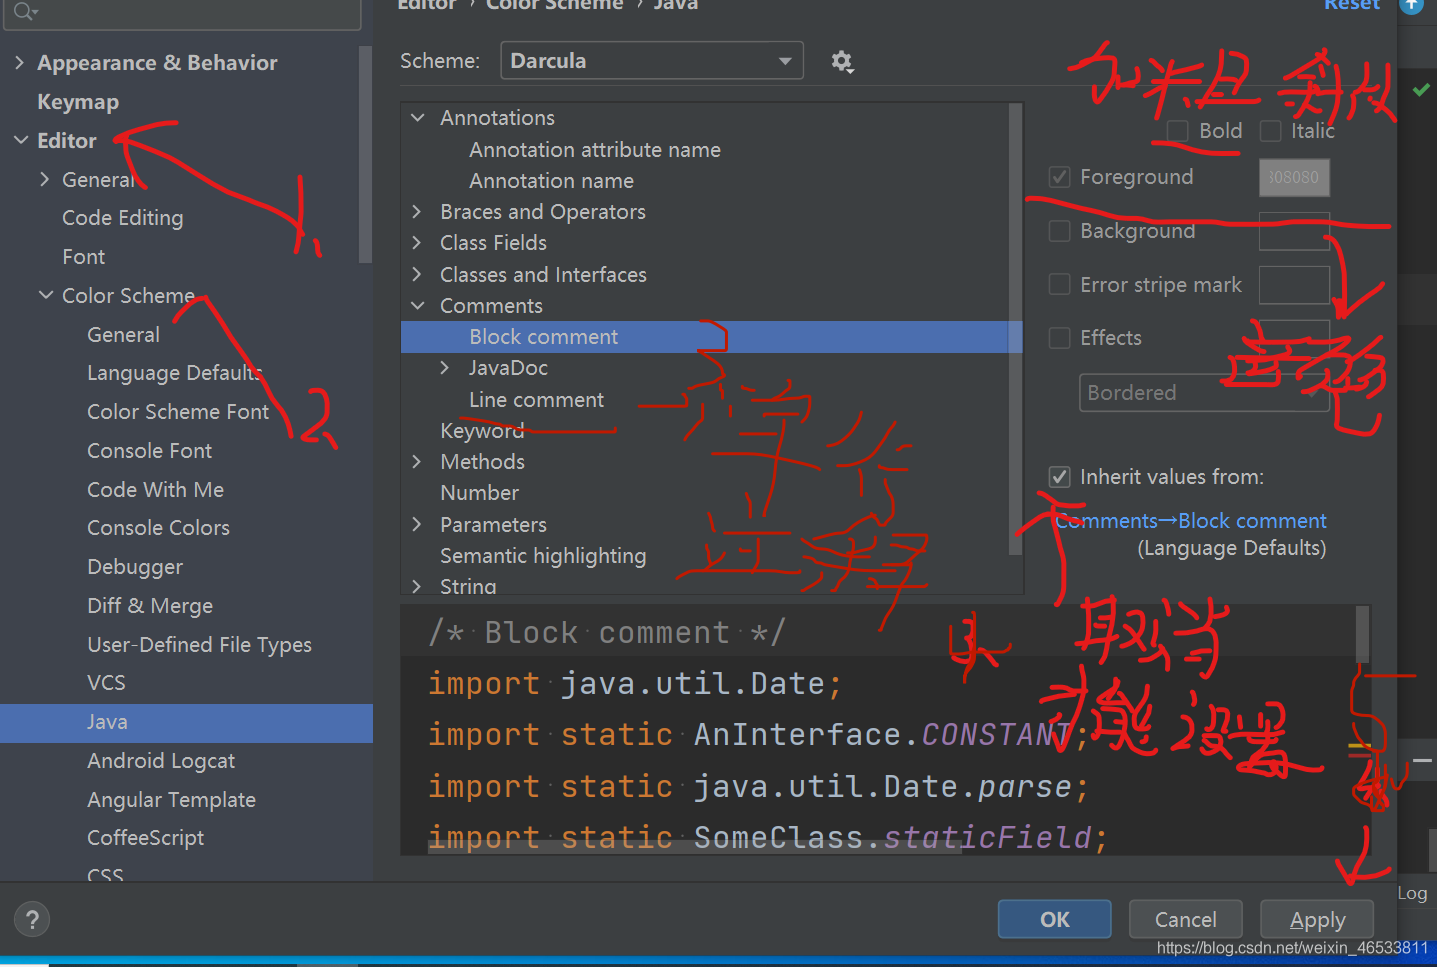Image resolution: width=1437 pixels, height=967 pixels.
Task: Enable the Effects checkbox
Action: (1059, 338)
